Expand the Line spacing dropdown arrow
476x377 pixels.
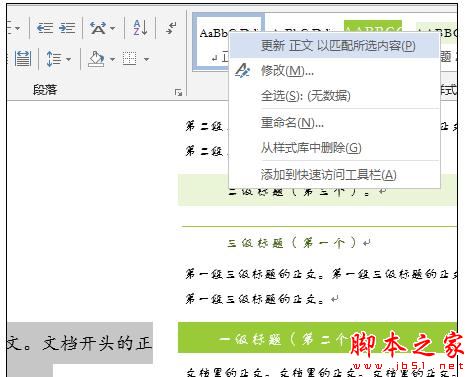pyautogui.click(x=68, y=59)
